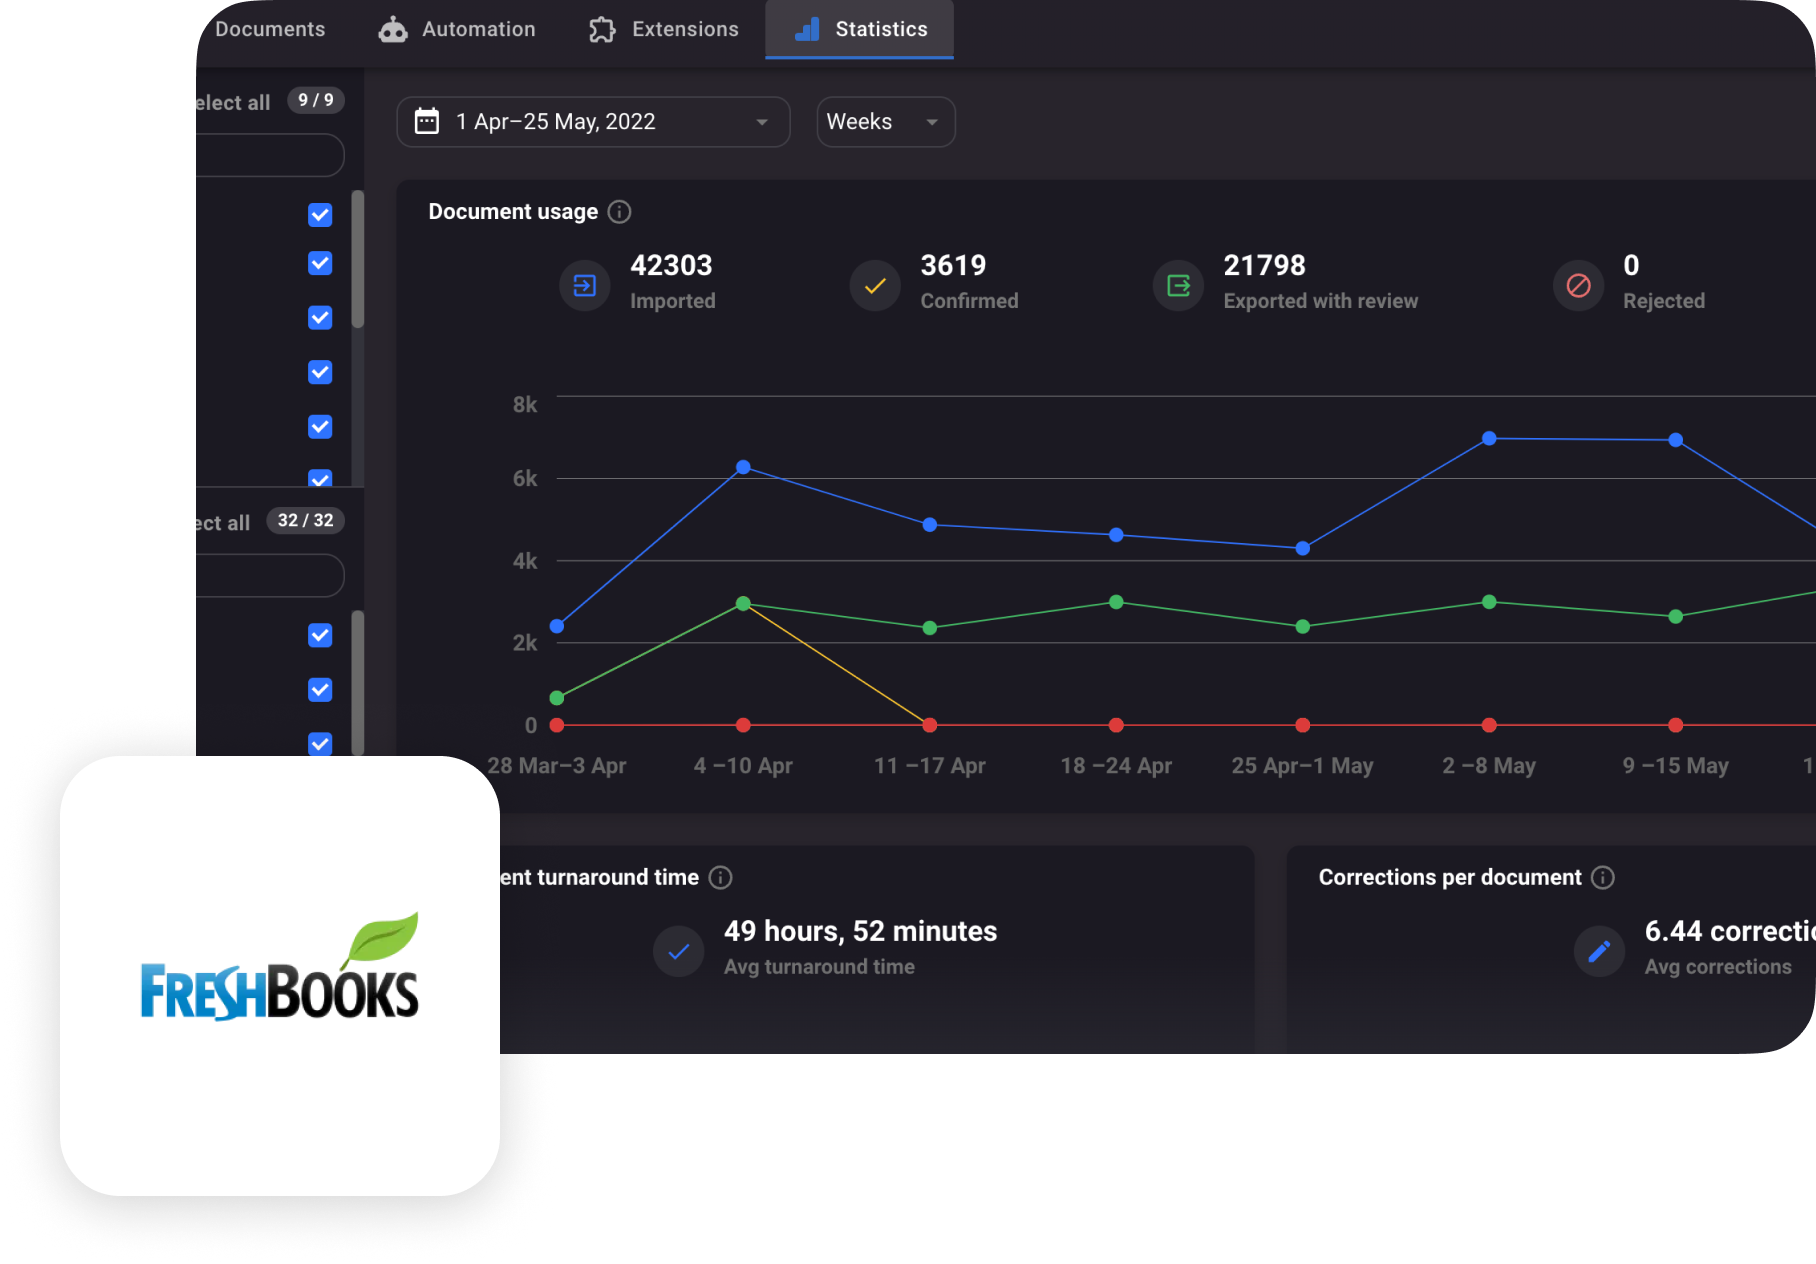
Task: Click the Corrections per document info icon
Action: pos(1602,878)
